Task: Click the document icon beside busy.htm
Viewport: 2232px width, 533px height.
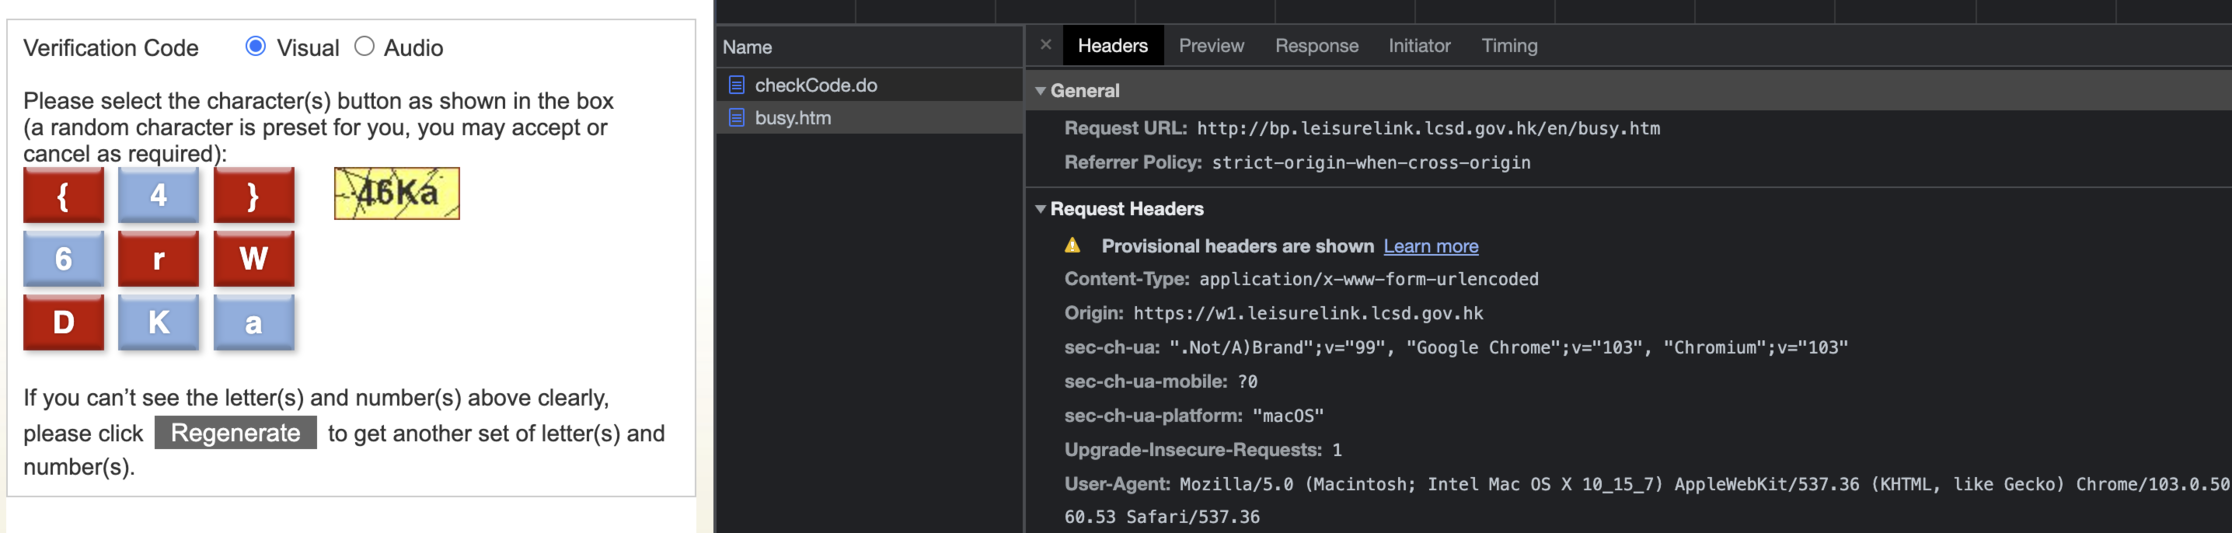Action: point(737,118)
